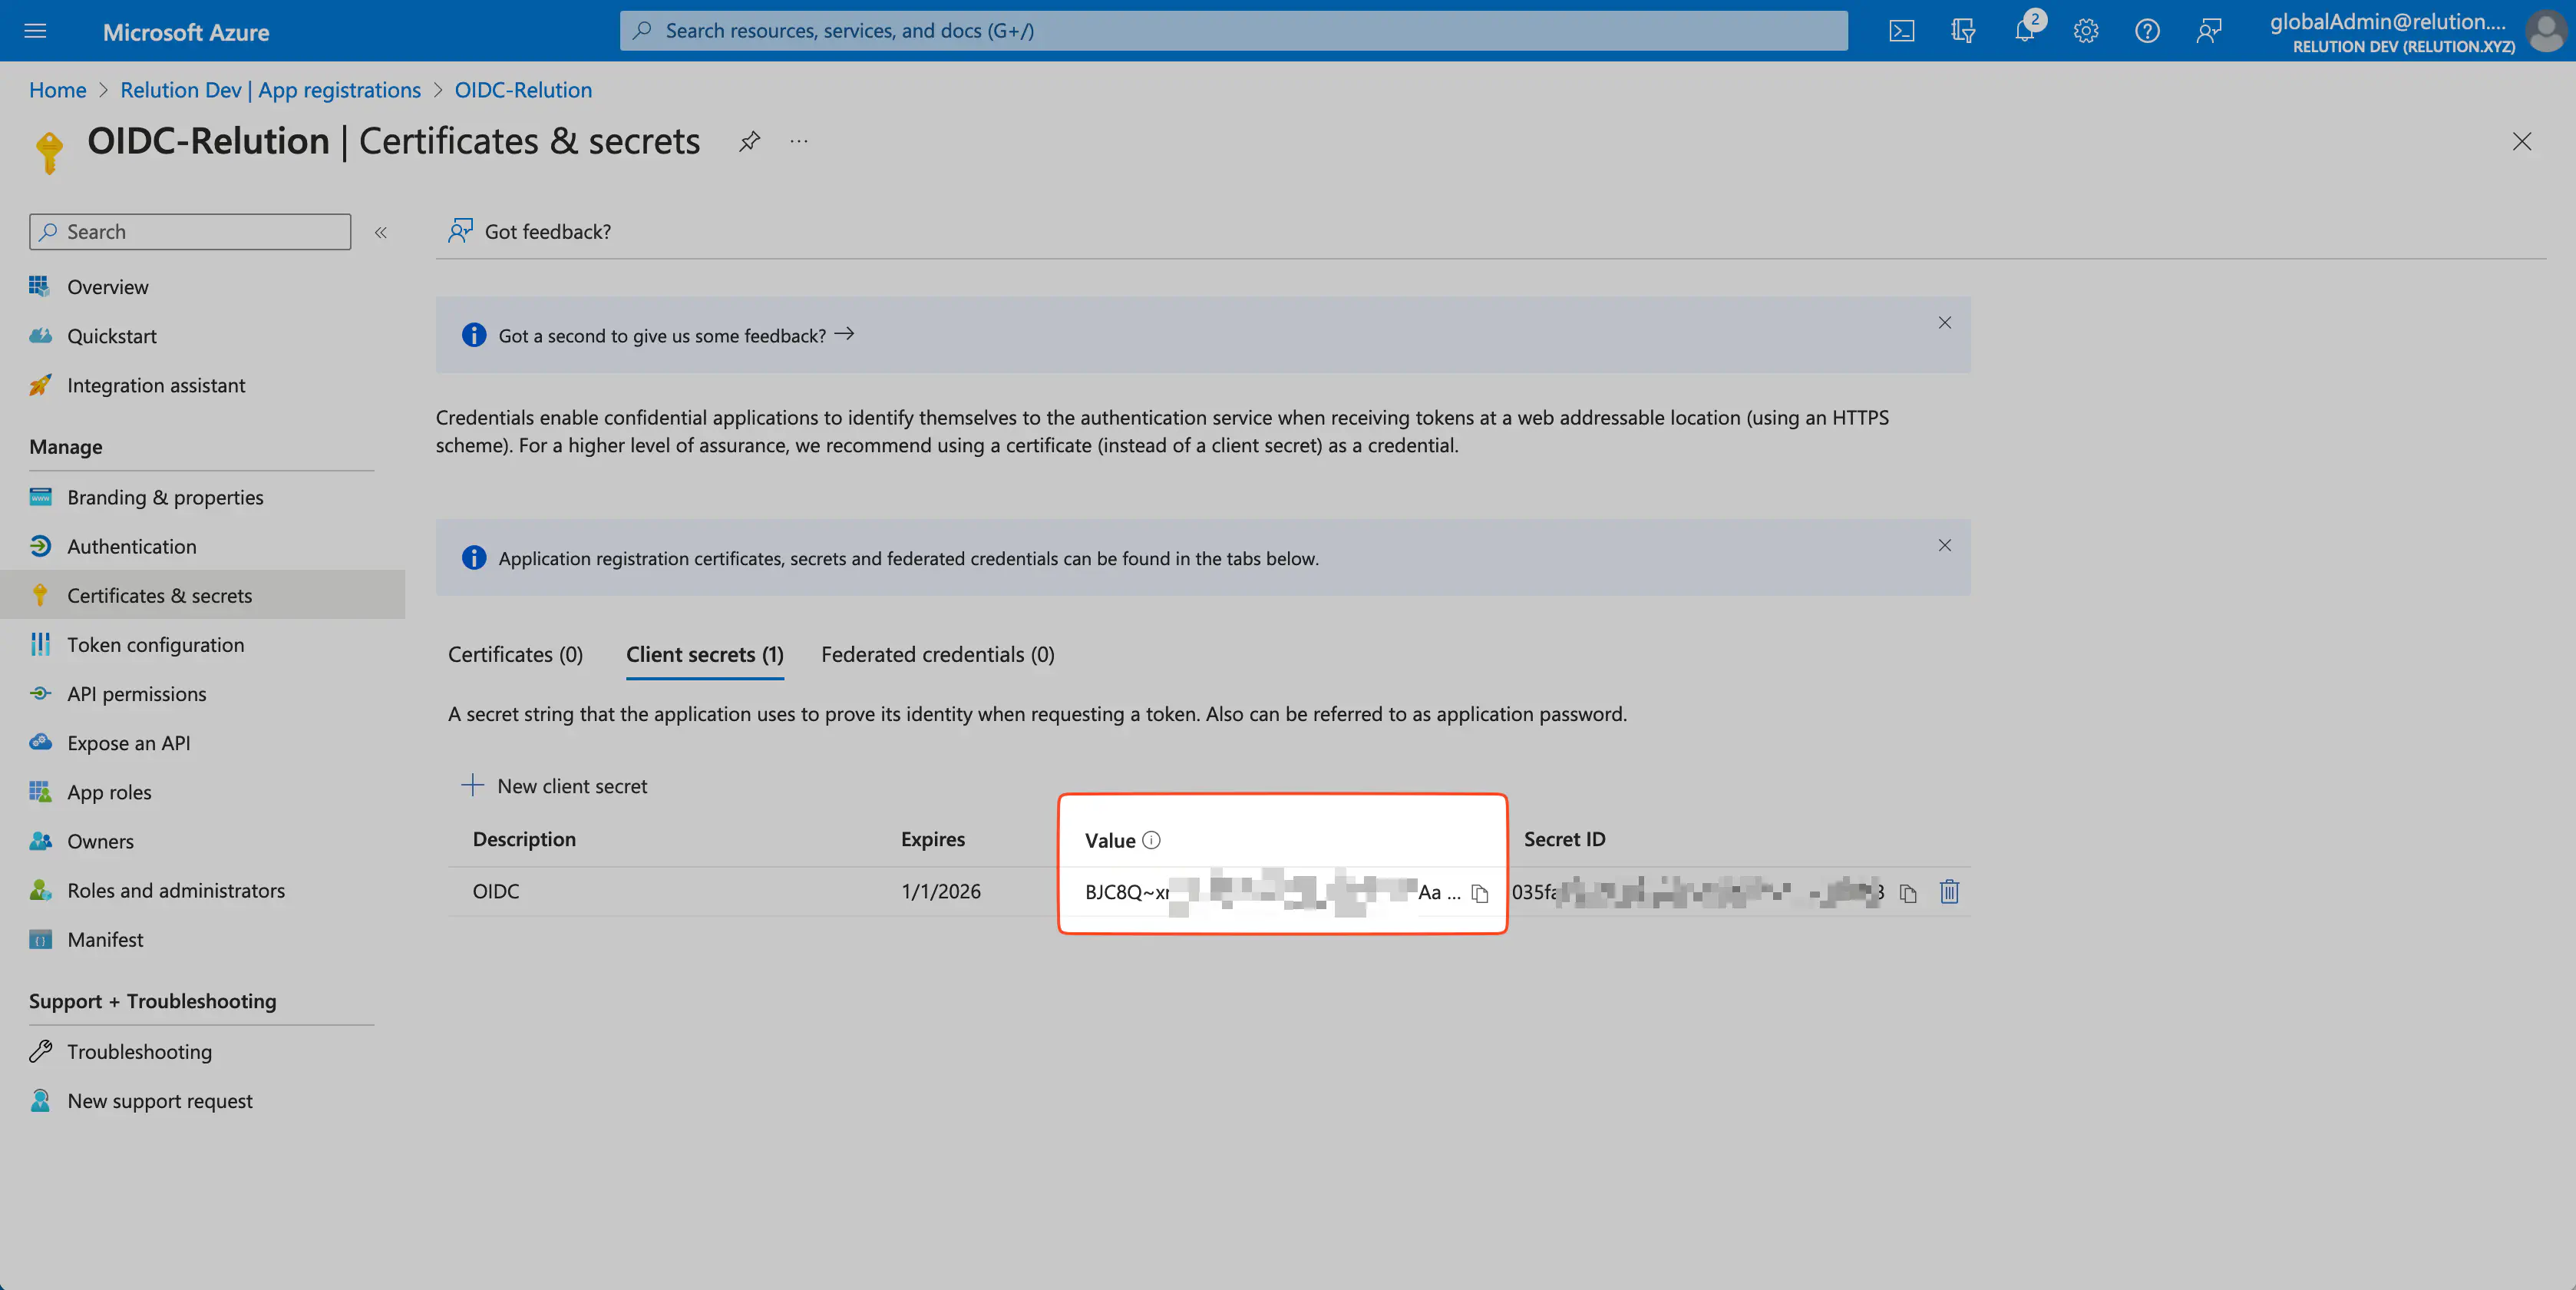Switch to Federated credentials (0) tab
This screenshot has width=2576, height=1290.
pos(937,654)
